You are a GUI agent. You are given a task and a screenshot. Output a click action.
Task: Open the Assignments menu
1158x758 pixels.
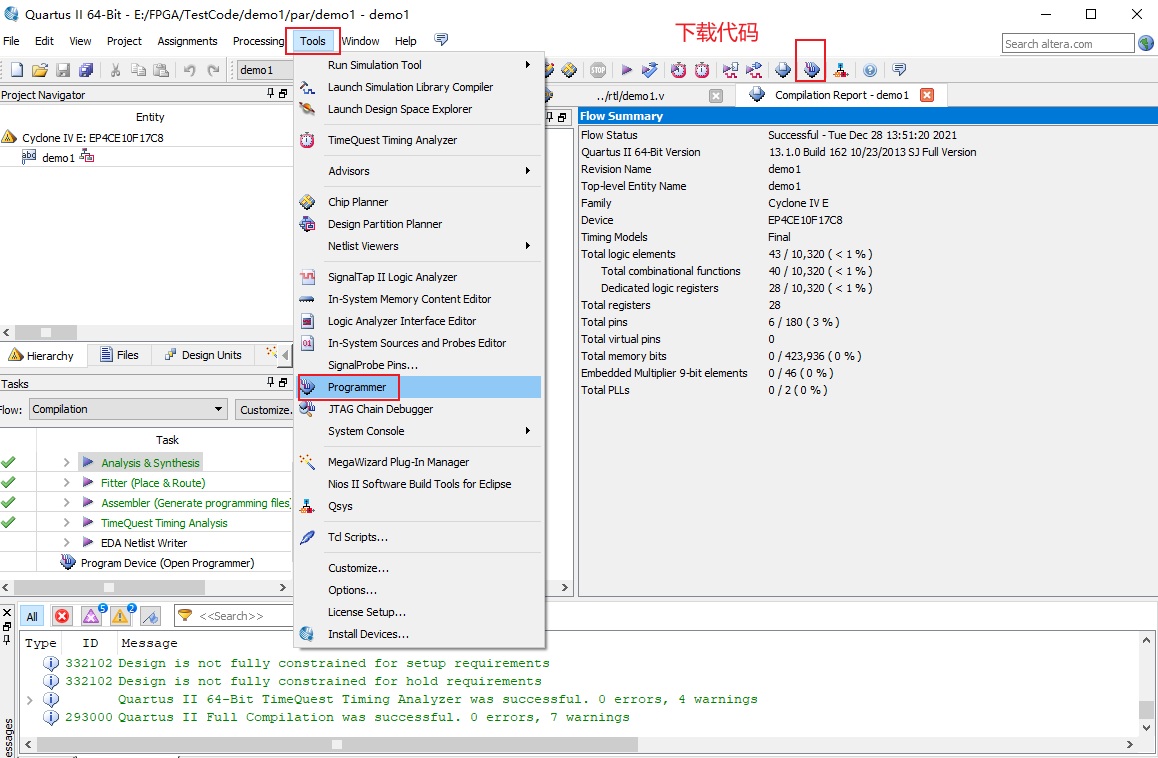[x=187, y=41]
